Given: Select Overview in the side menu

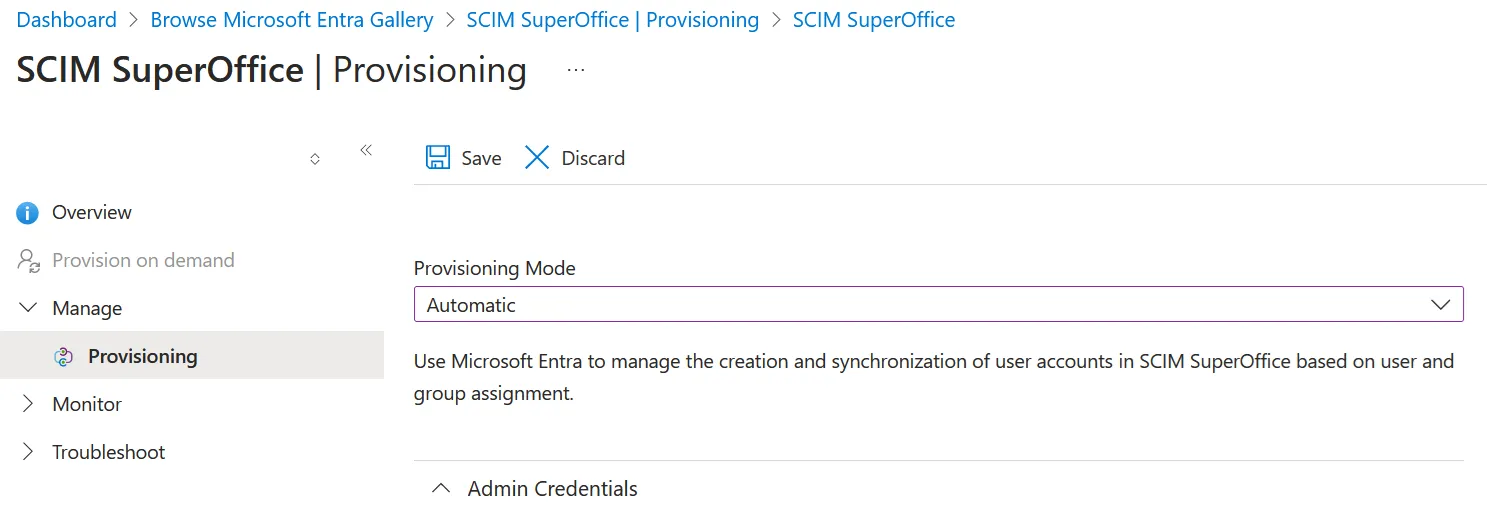Looking at the screenshot, I should point(92,213).
